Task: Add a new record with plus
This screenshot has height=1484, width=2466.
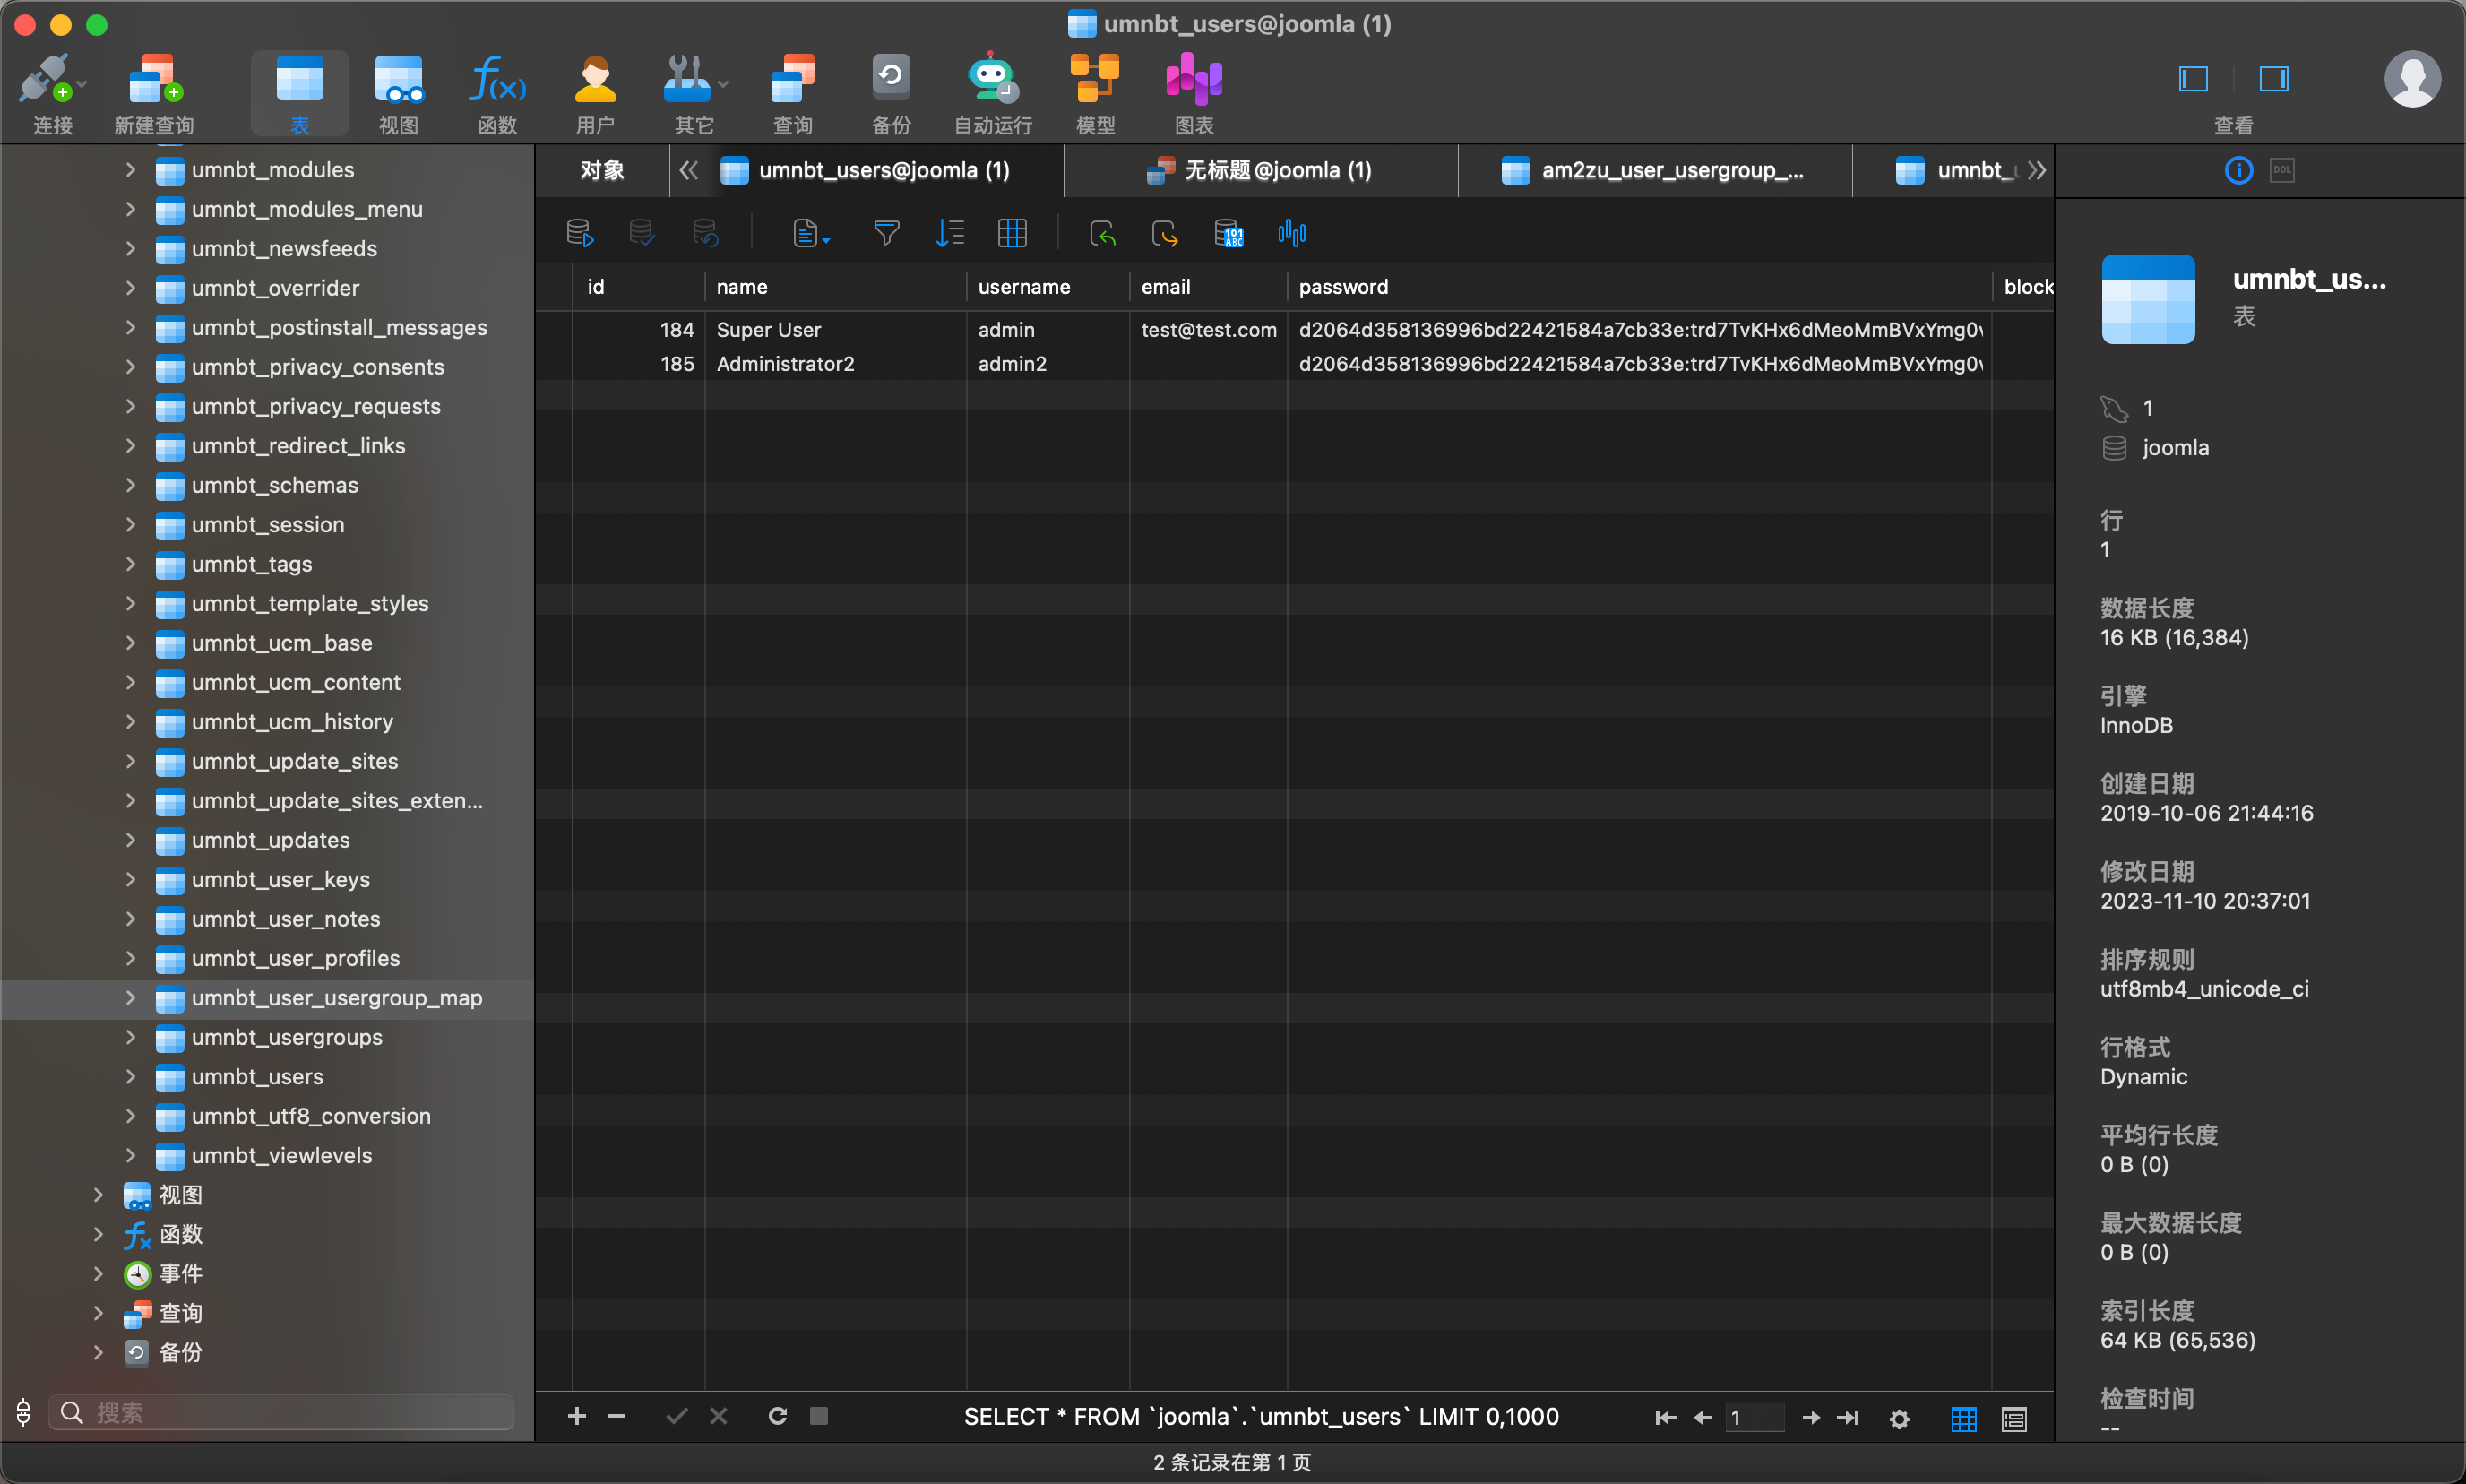Action: [577, 1416]
